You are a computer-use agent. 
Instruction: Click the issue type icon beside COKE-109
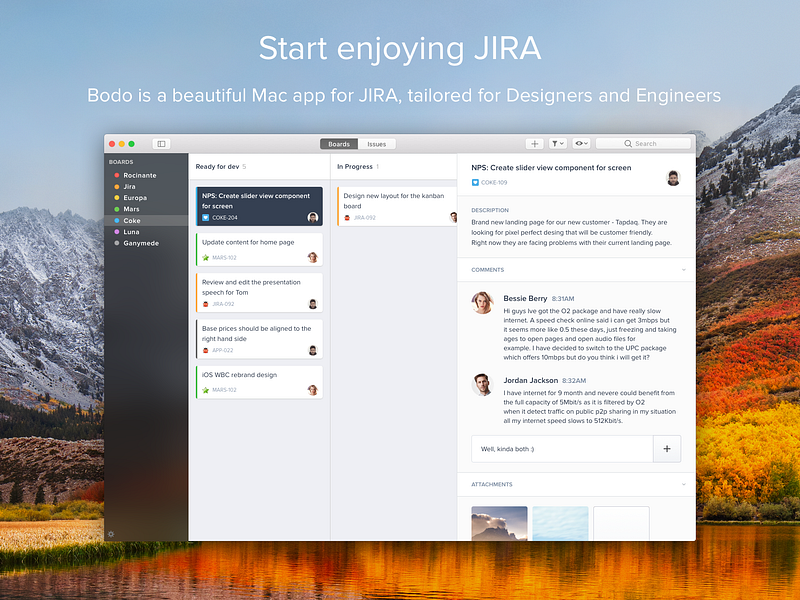475,182
